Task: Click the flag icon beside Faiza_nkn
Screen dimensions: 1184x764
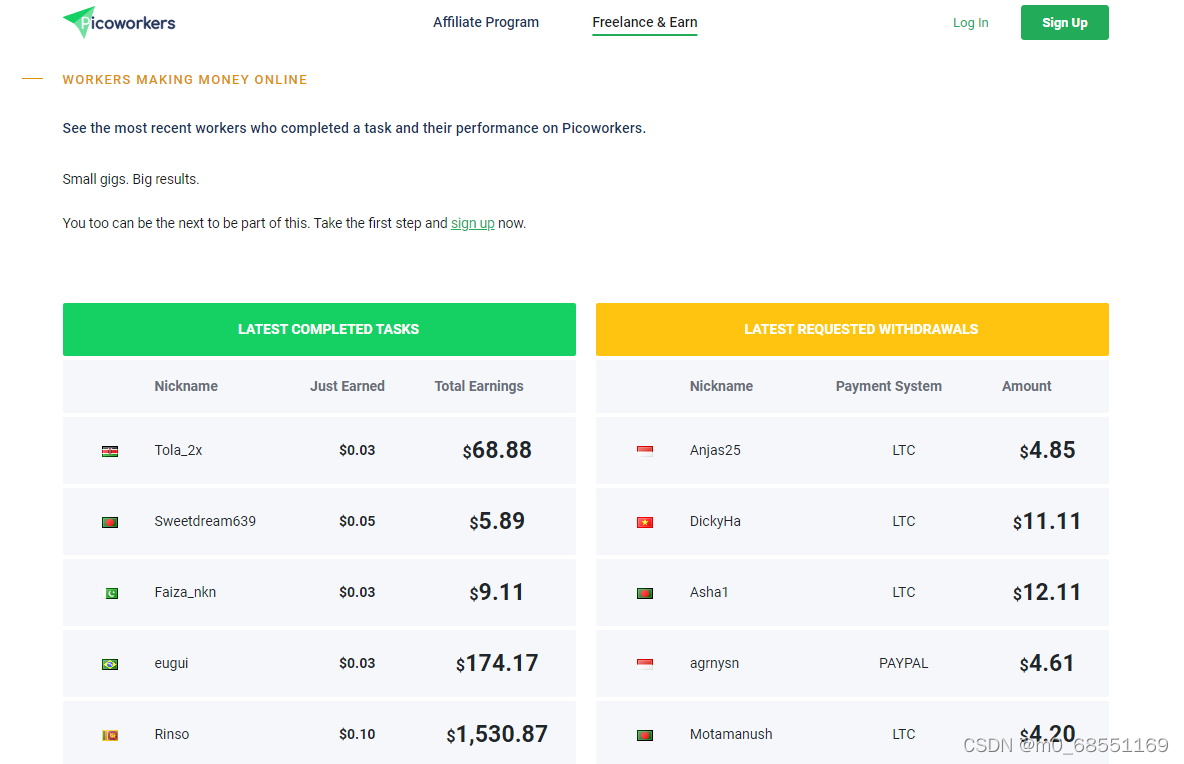Action: 110,593
